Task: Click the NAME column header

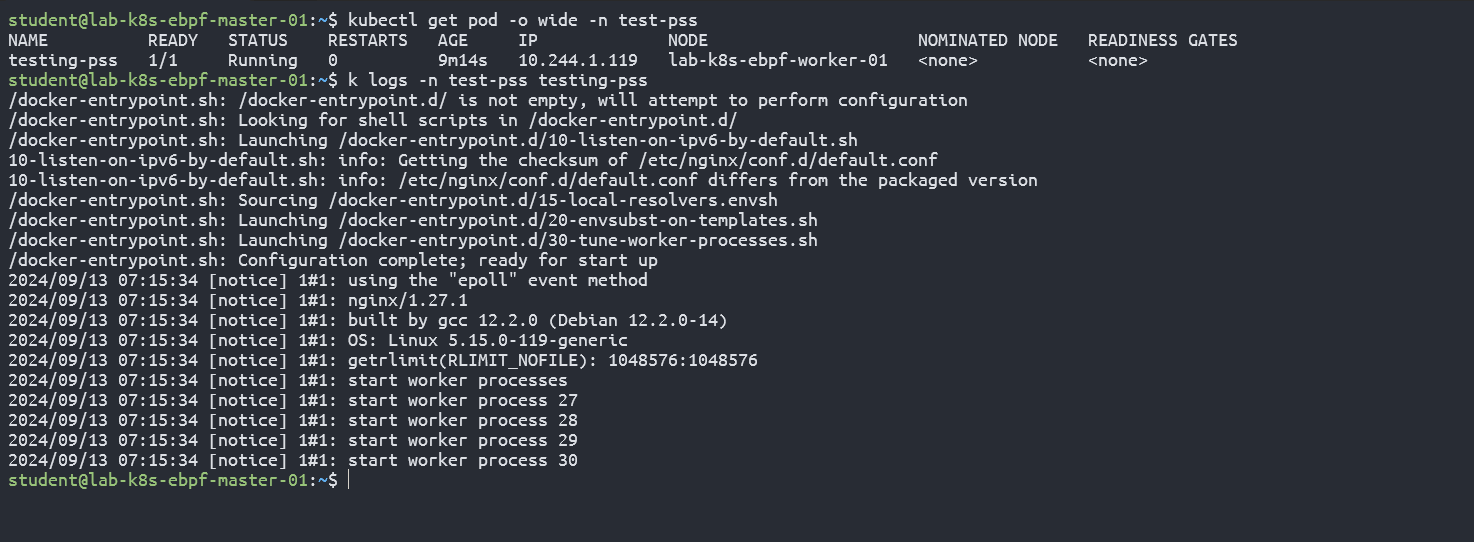Action: [28, 41]
